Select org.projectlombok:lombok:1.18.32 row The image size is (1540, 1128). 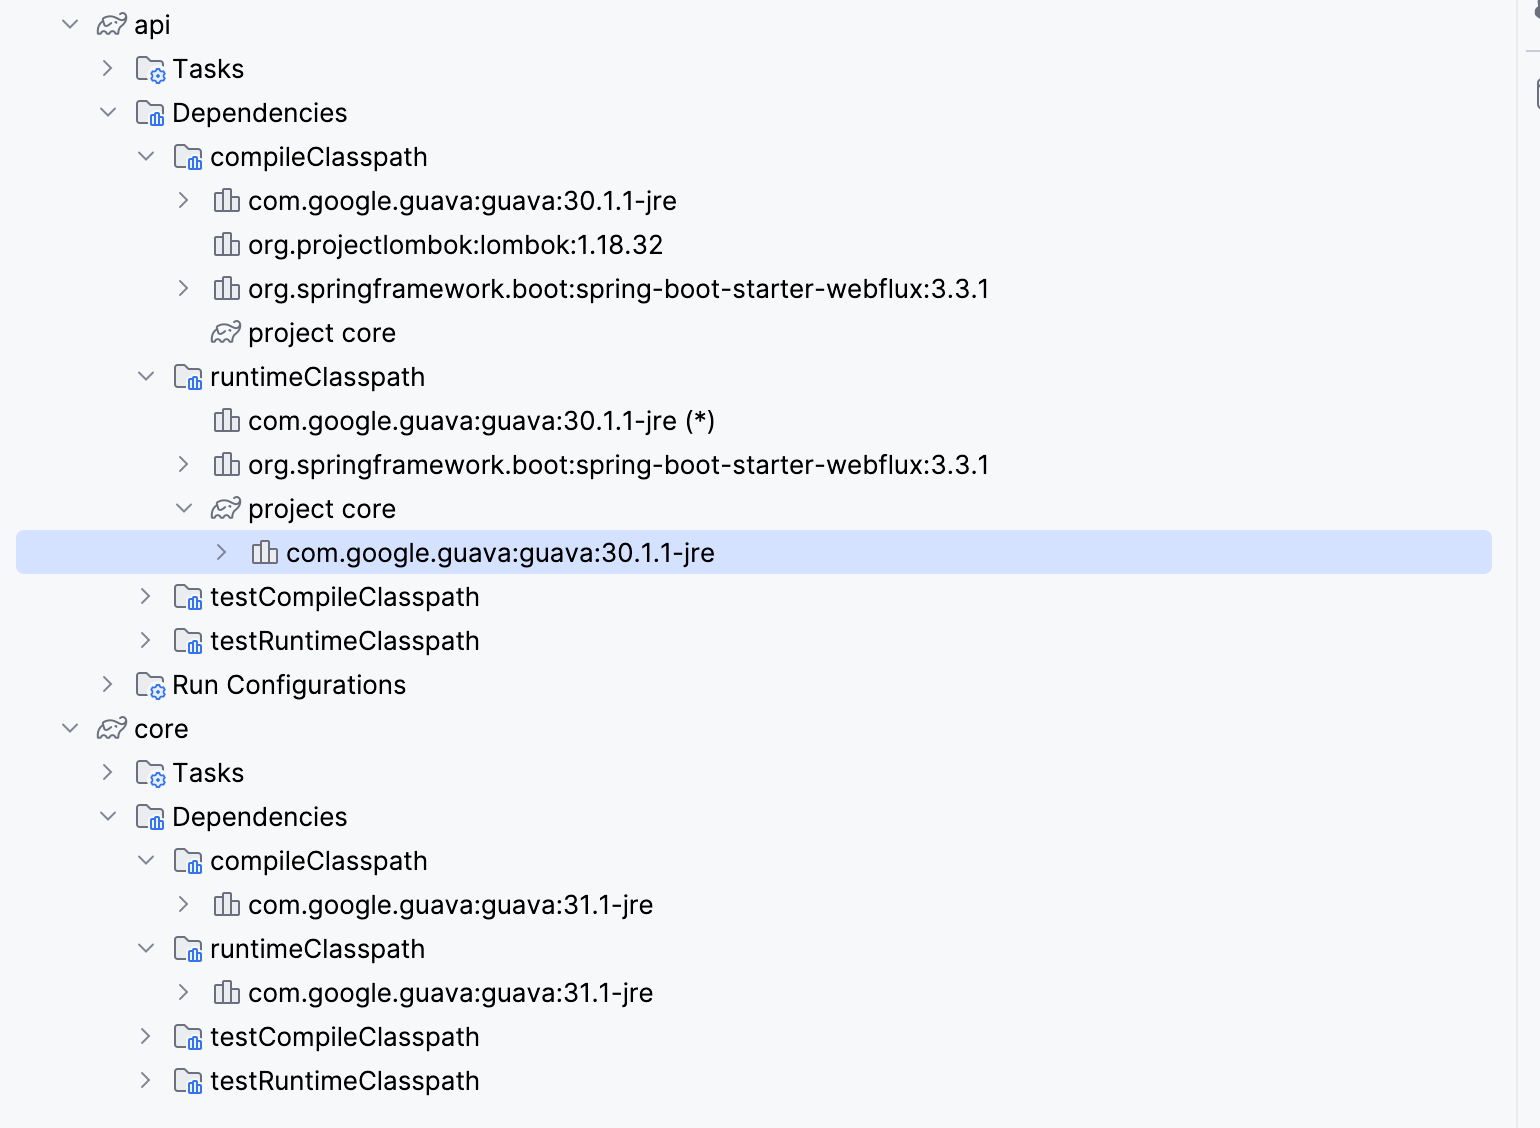click(x=754, y=244)
